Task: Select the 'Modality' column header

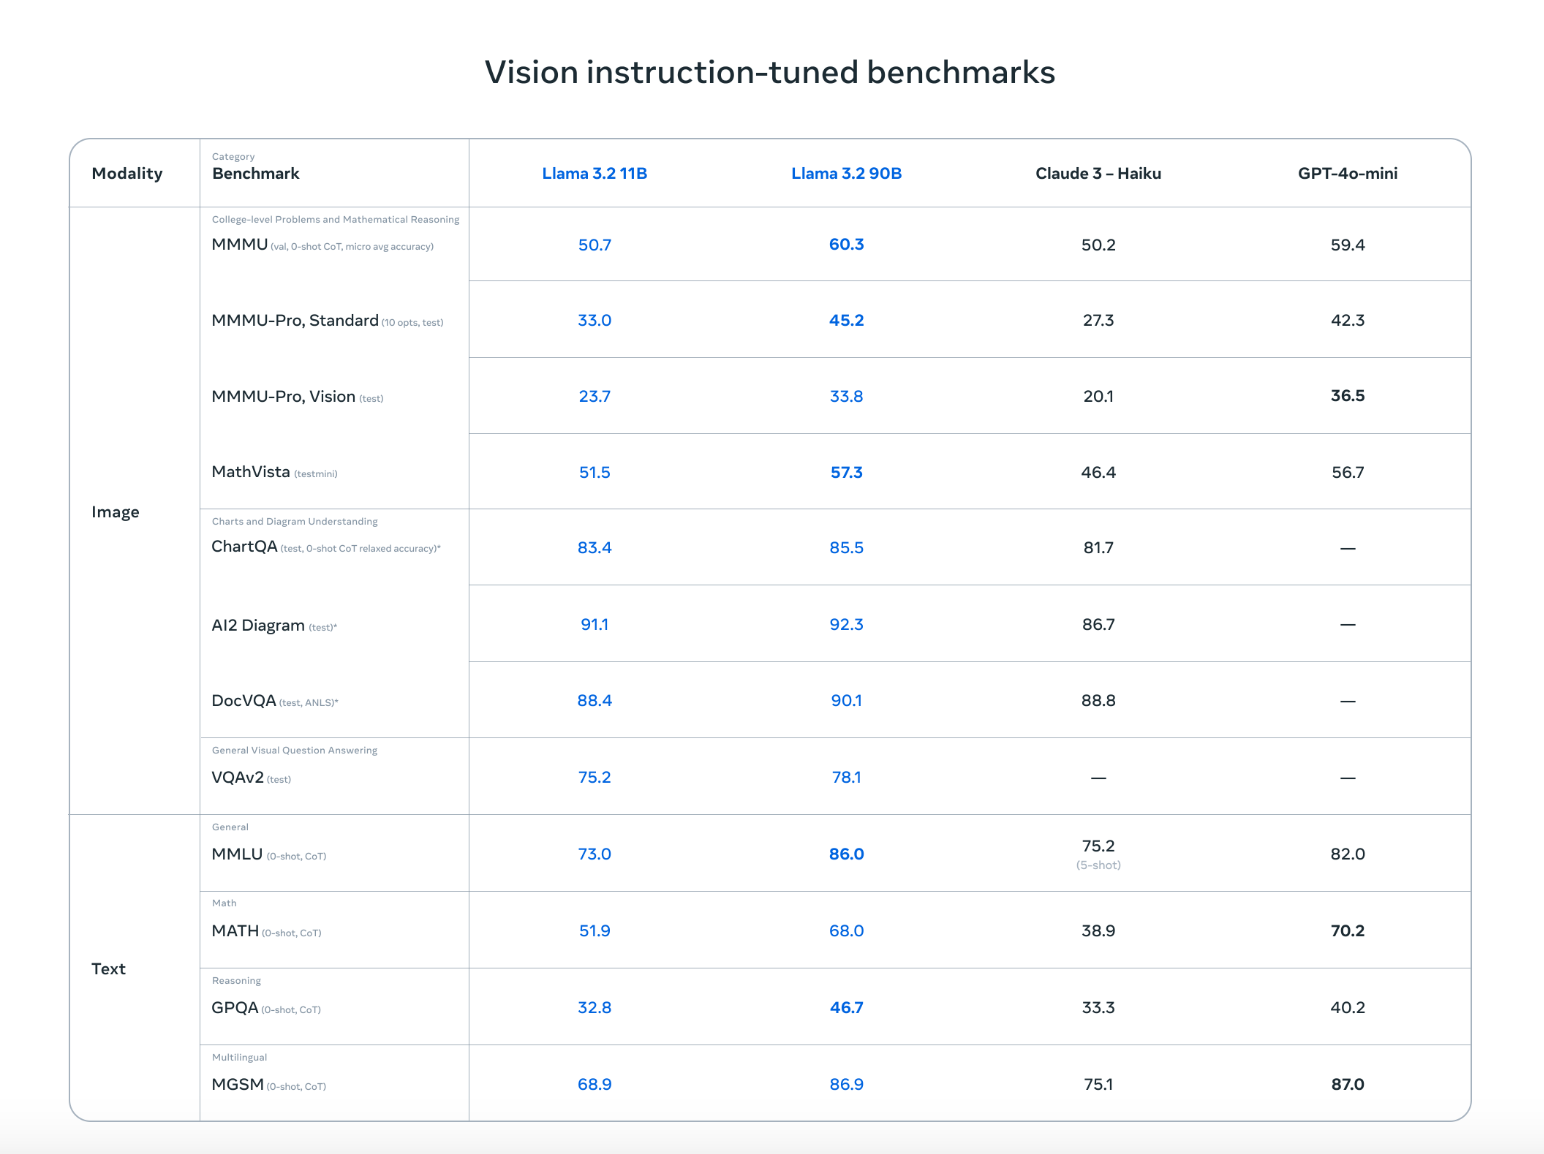Action: pyautogui.click(x=127, y=173)
